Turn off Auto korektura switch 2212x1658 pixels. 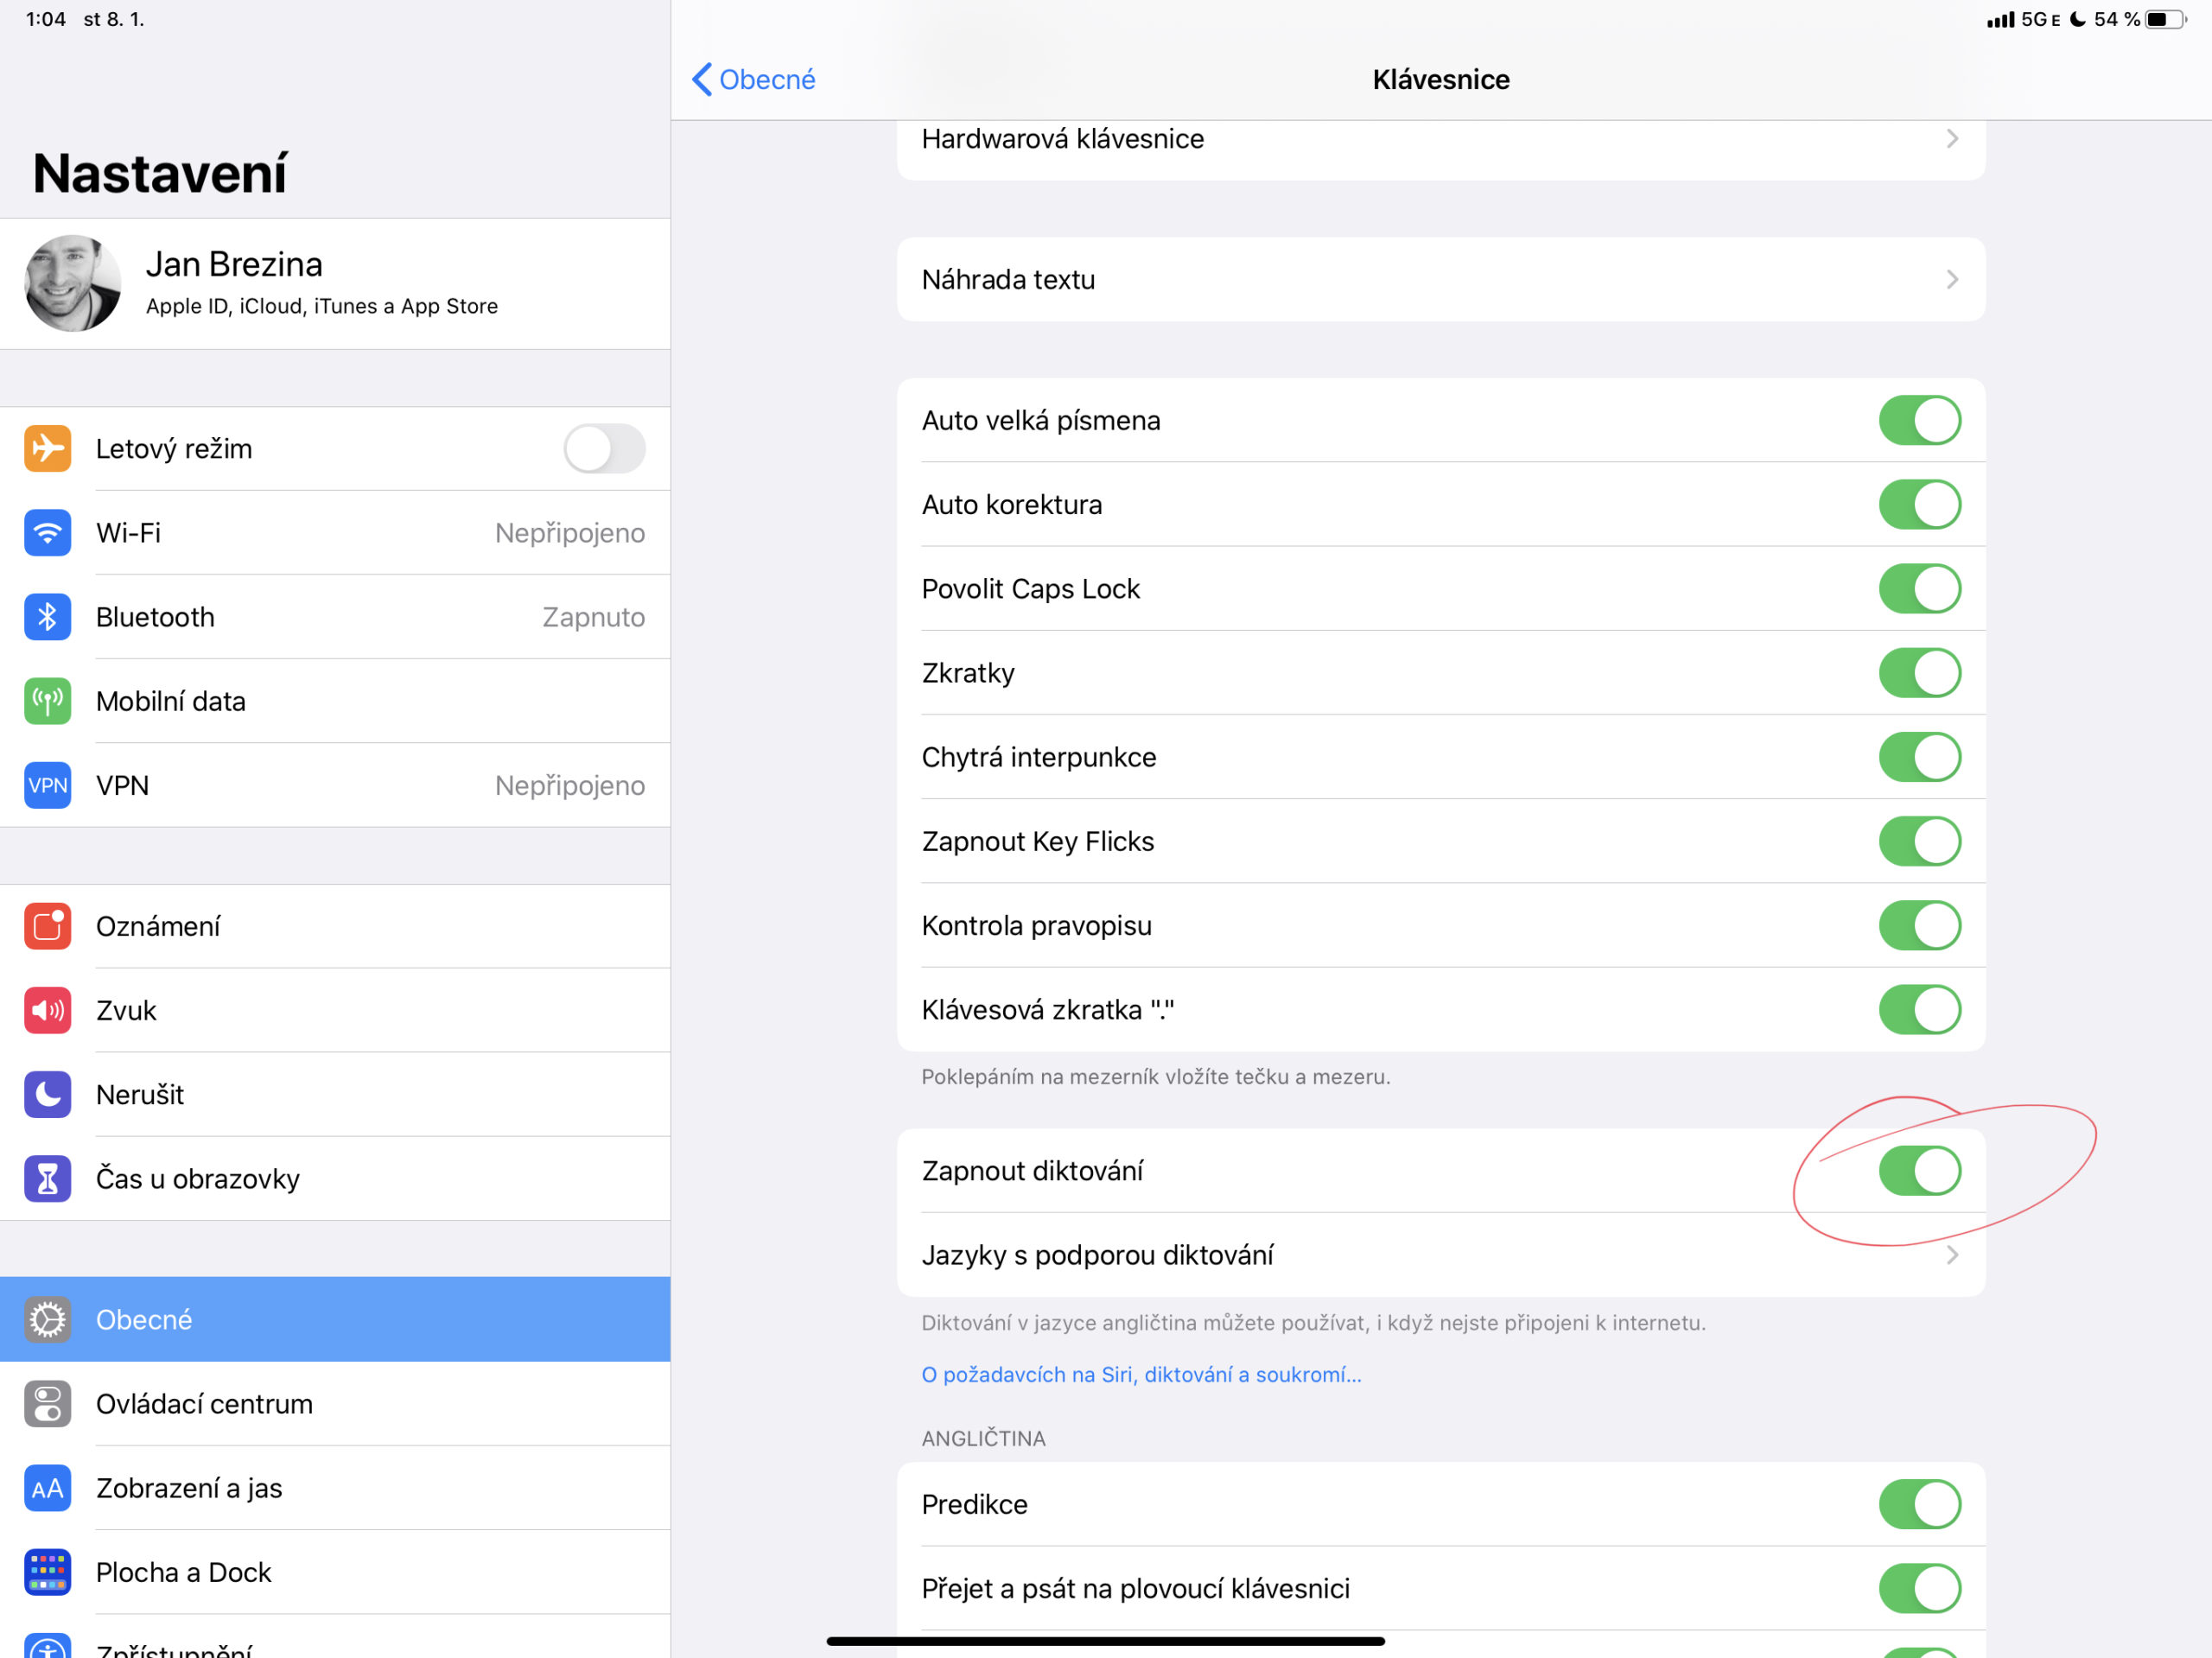1919,504
